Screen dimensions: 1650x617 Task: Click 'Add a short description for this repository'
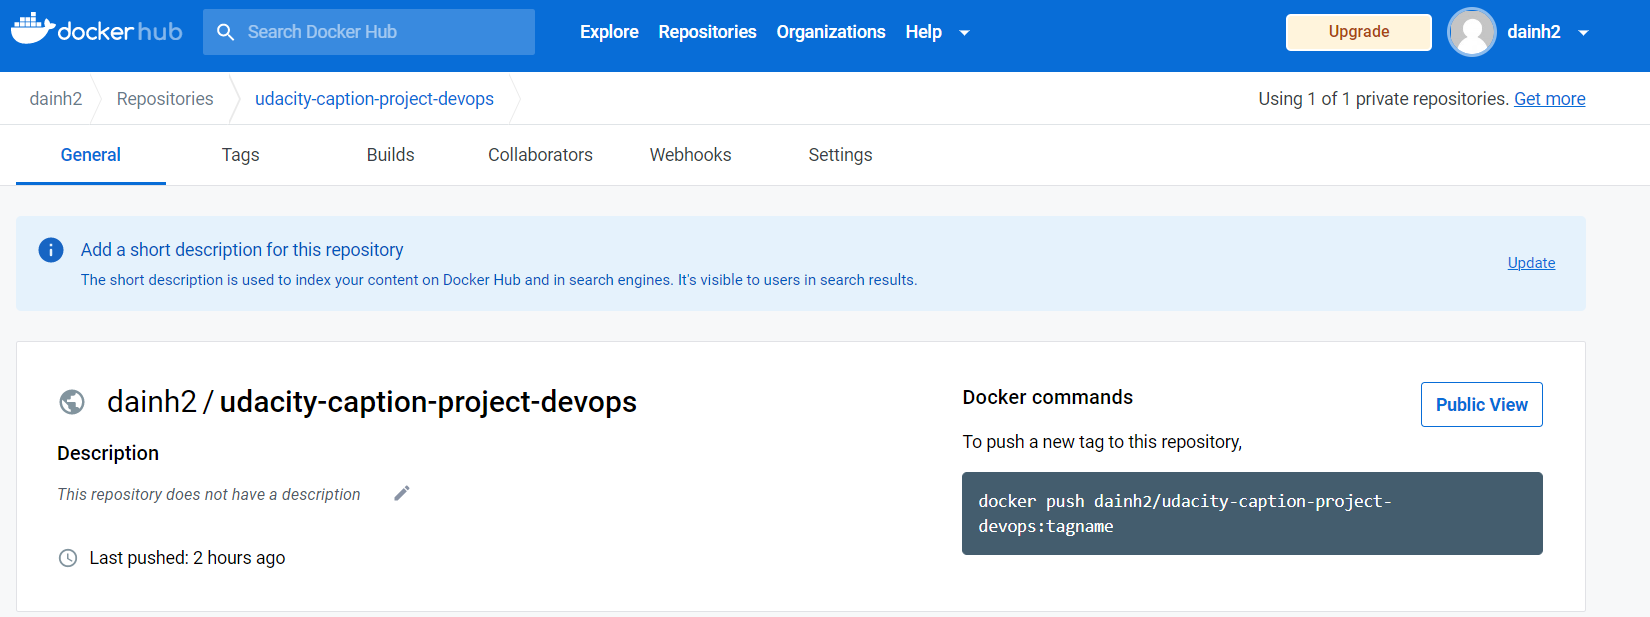tap(242, 250)
